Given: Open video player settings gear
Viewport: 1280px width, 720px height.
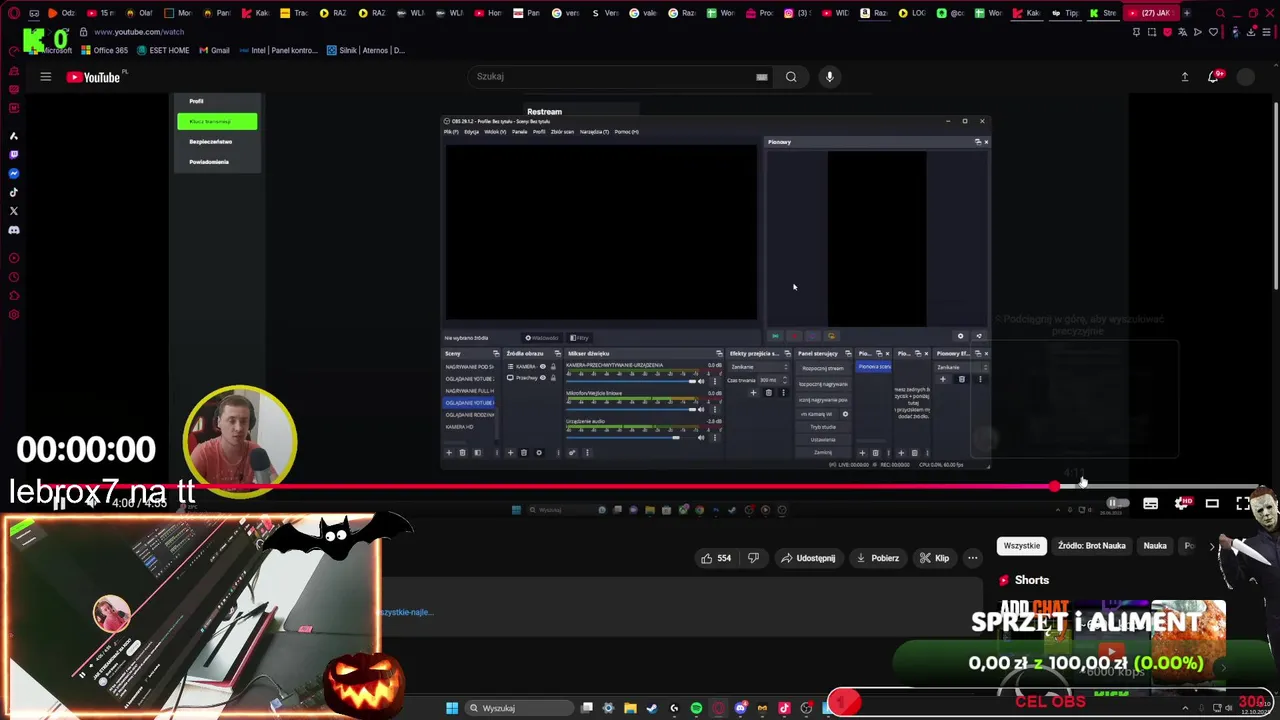Looking at the screenshot, I should [1181, 503].
